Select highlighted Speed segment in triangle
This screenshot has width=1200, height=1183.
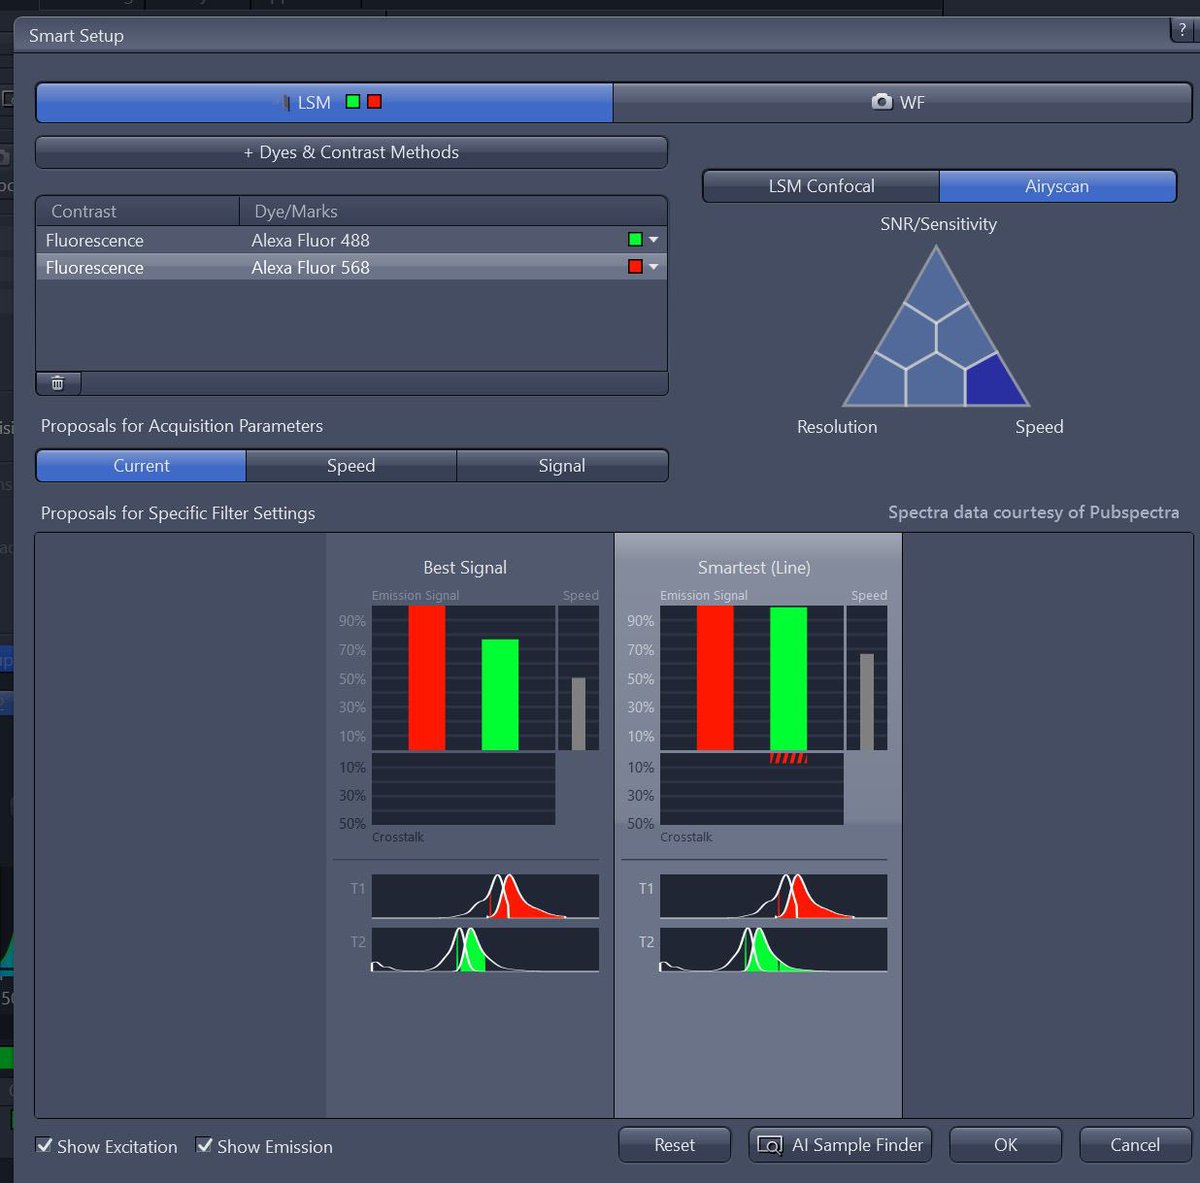pos(994,382)
